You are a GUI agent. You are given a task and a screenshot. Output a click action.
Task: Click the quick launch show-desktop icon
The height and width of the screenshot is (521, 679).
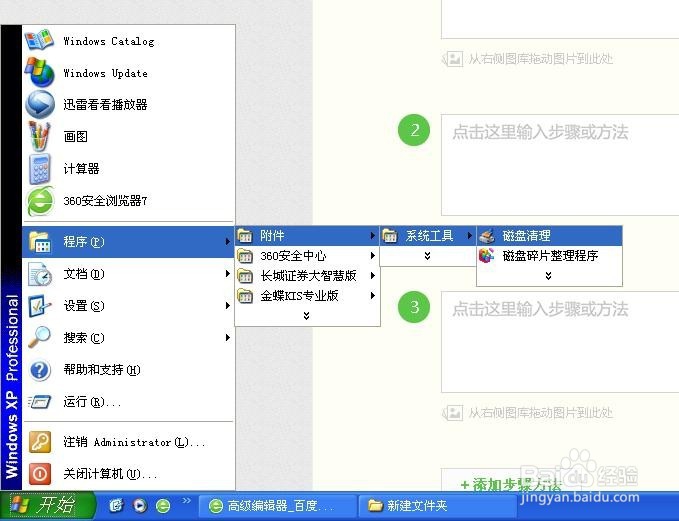(116, 505)
